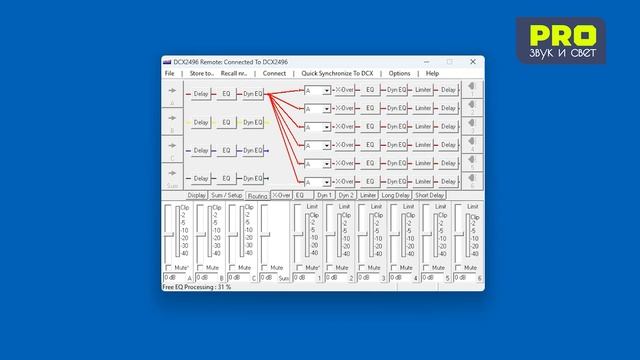640x360 pixels.
Task: Open output 5 source dropdown
Action: click(x=327, y=164)
